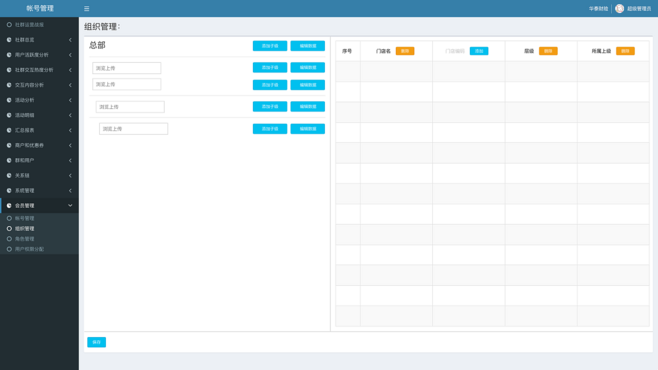658x370 pixels.
Task: Expand the 活动明细 chevron
Action: coord(70,115)
